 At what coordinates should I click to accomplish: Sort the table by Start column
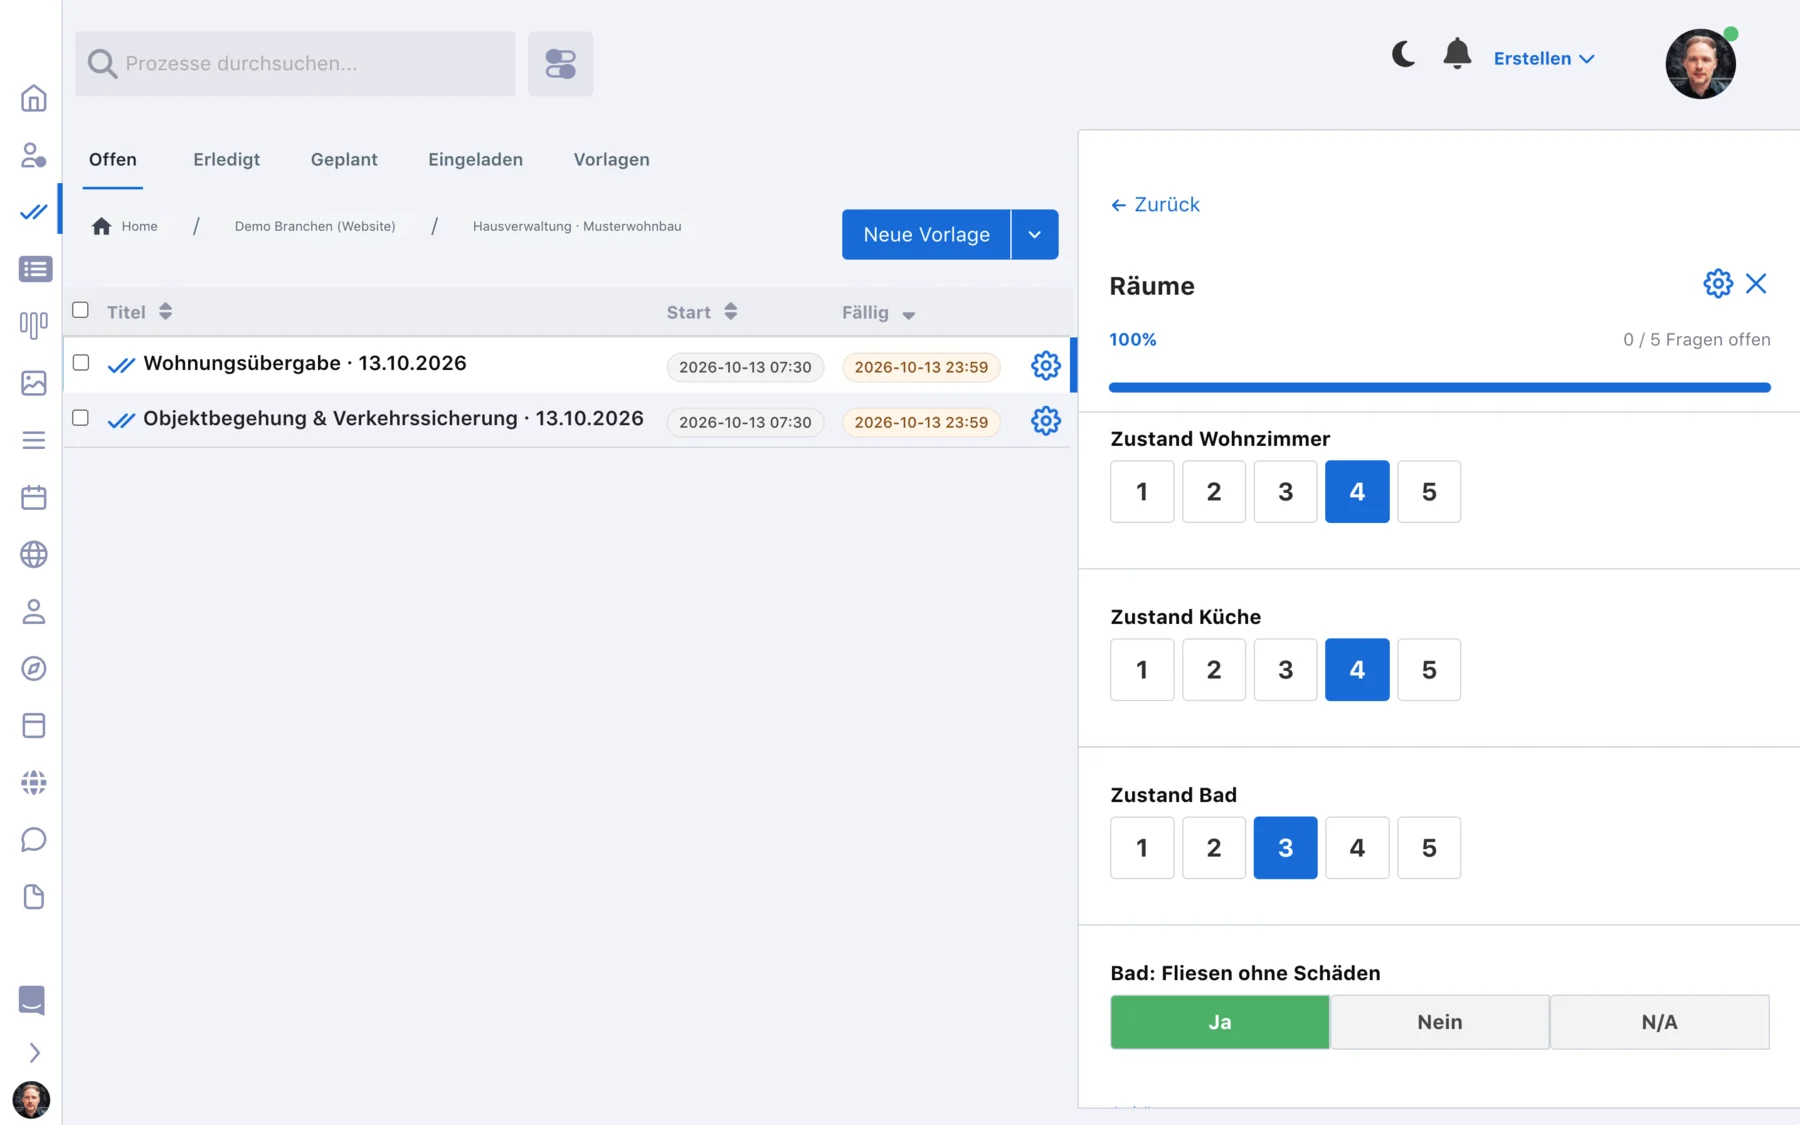coord(702,312)
